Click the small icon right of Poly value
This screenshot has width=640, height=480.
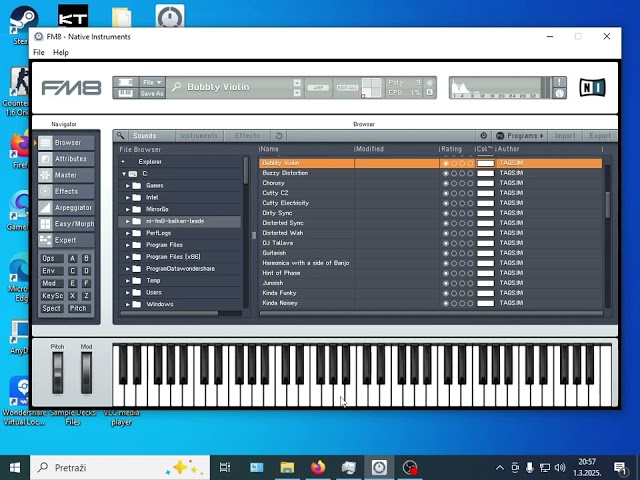click(x=429, y=82)
